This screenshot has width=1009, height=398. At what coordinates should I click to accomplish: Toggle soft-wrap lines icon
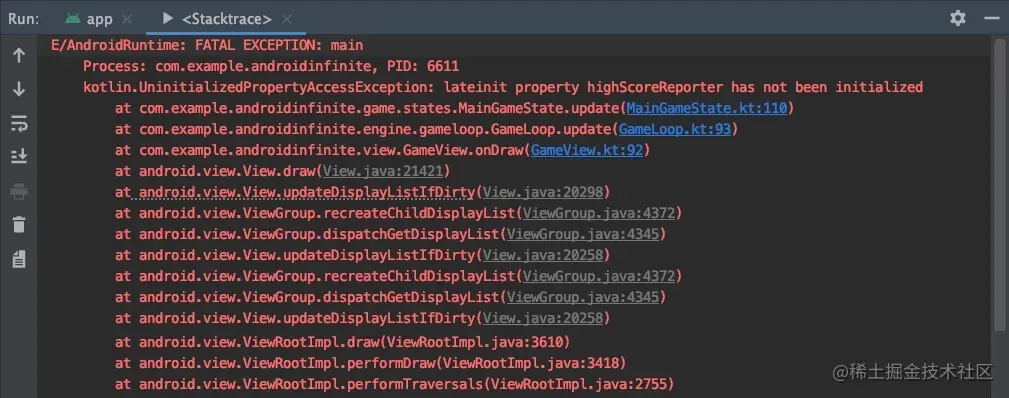19,124
